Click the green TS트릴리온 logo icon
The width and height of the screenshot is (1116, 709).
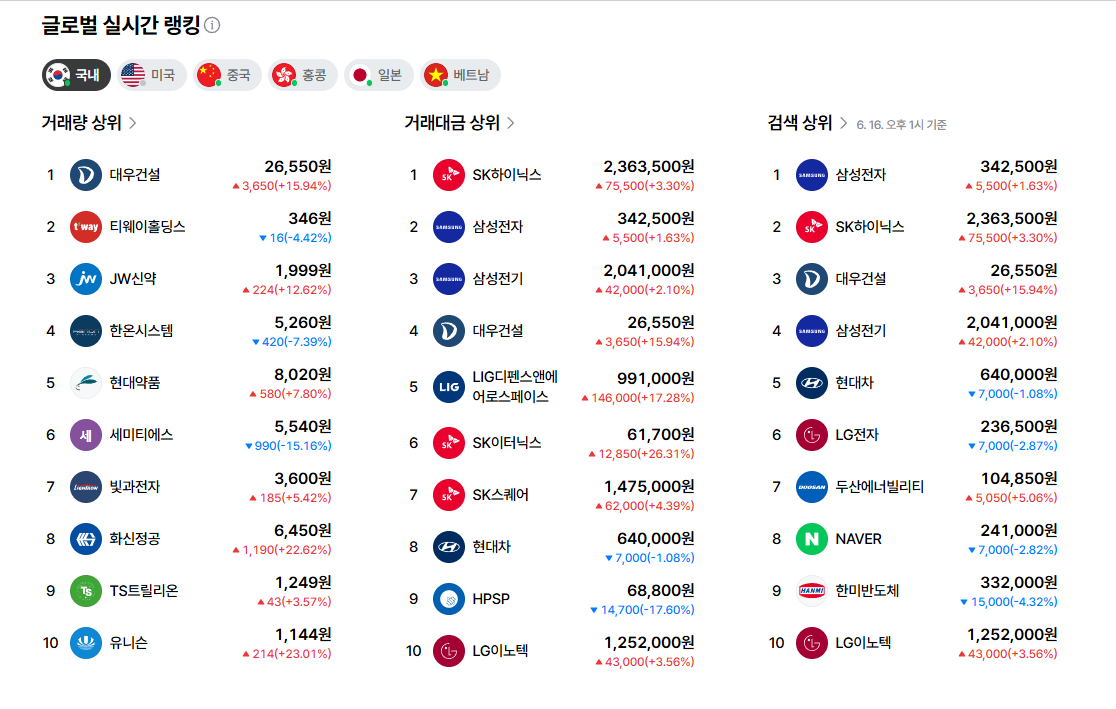86,591
